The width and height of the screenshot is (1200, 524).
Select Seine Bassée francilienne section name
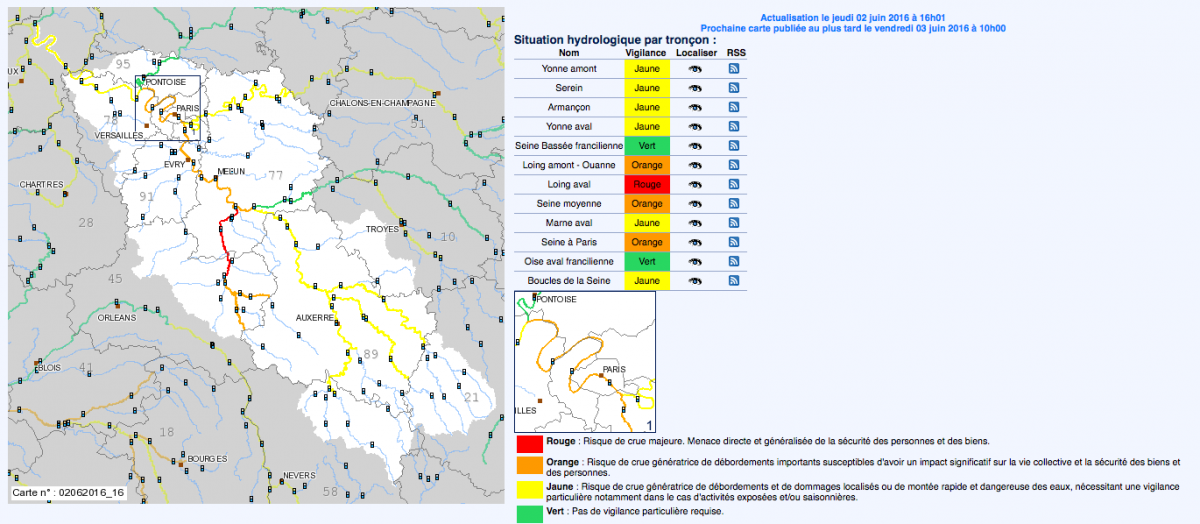pyautogui.click(x=568, y=146)
